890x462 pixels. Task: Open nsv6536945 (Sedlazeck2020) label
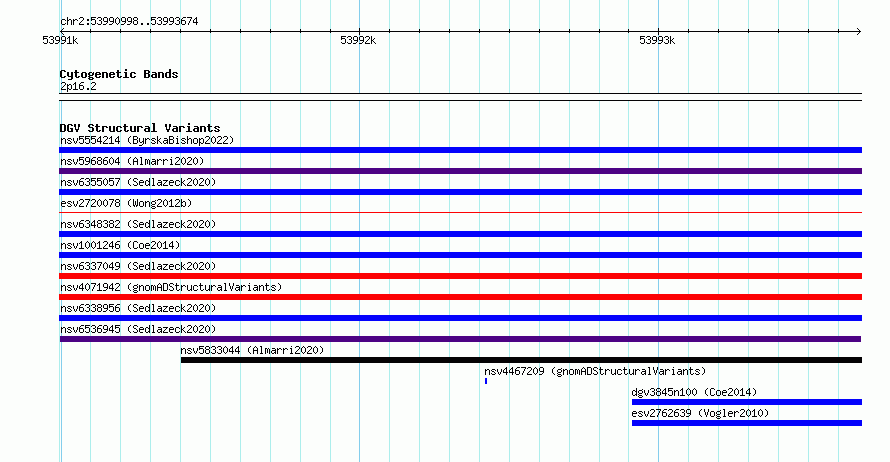coord(138,329)
